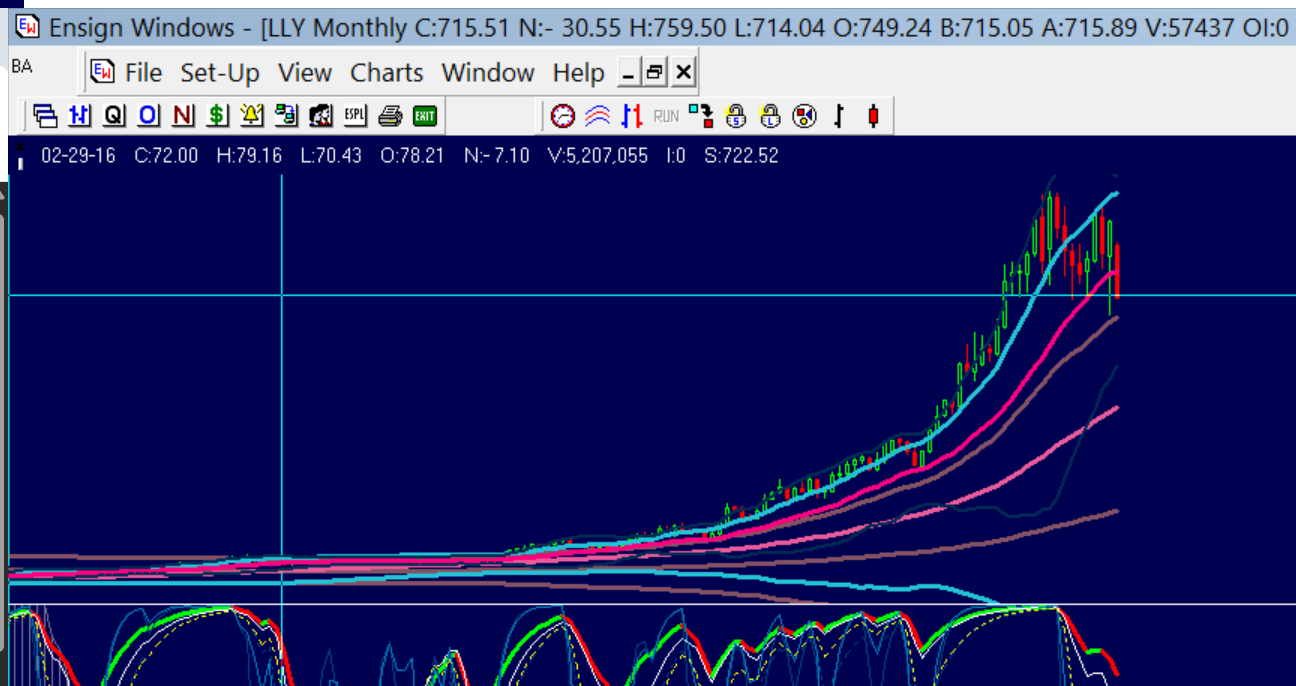Click the red and blue bars icon

pos(631,116)
